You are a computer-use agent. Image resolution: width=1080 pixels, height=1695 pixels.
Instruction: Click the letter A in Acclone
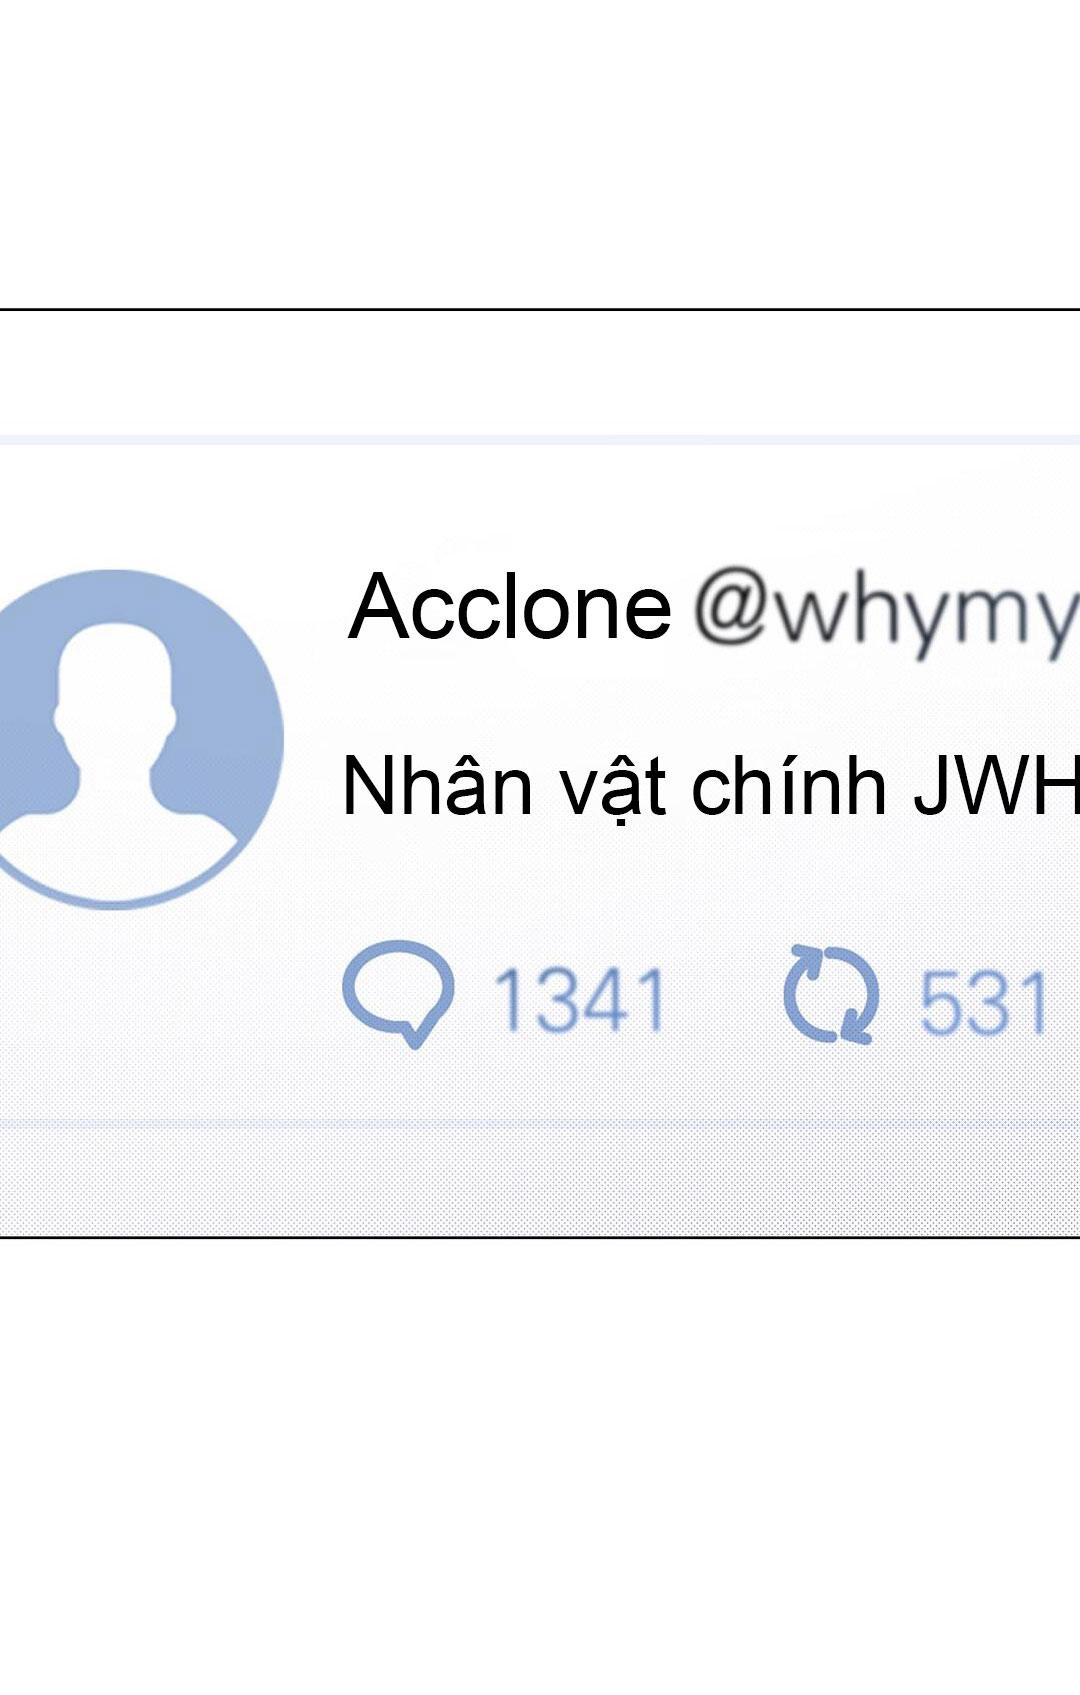point(378,606)
